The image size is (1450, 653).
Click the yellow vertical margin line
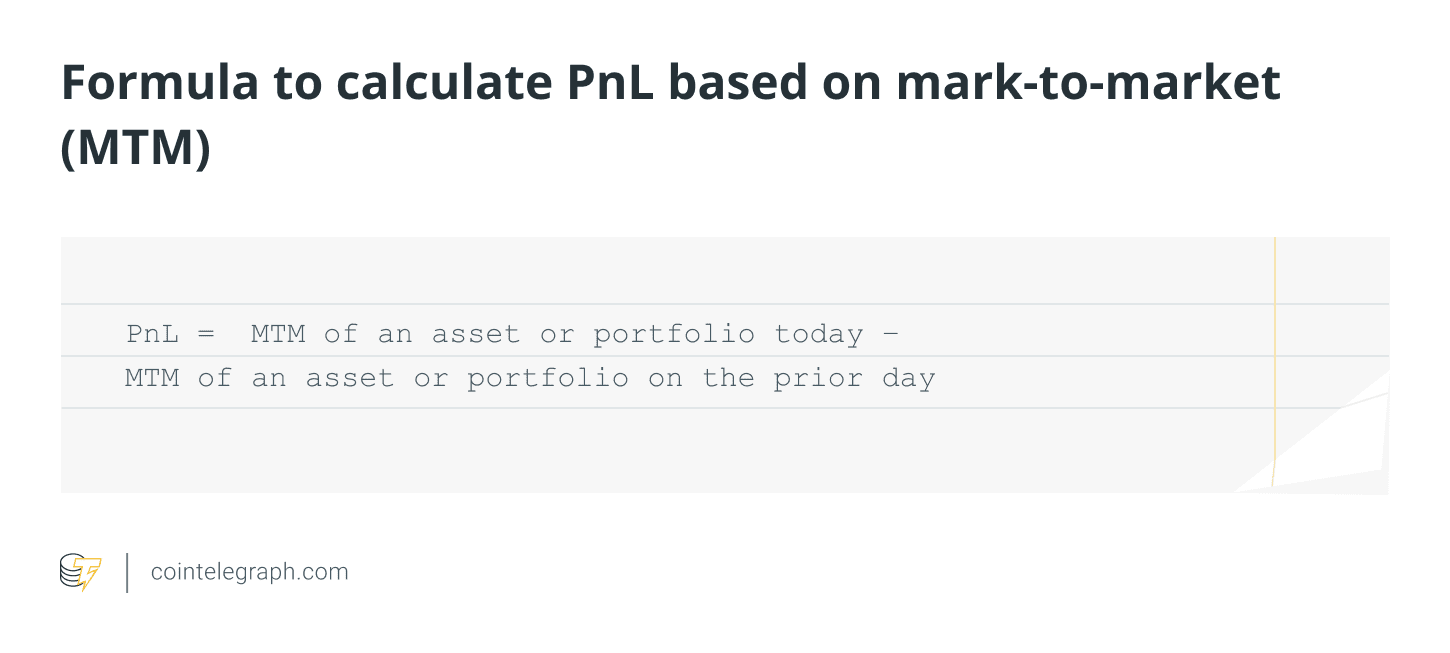point(1275,360)
